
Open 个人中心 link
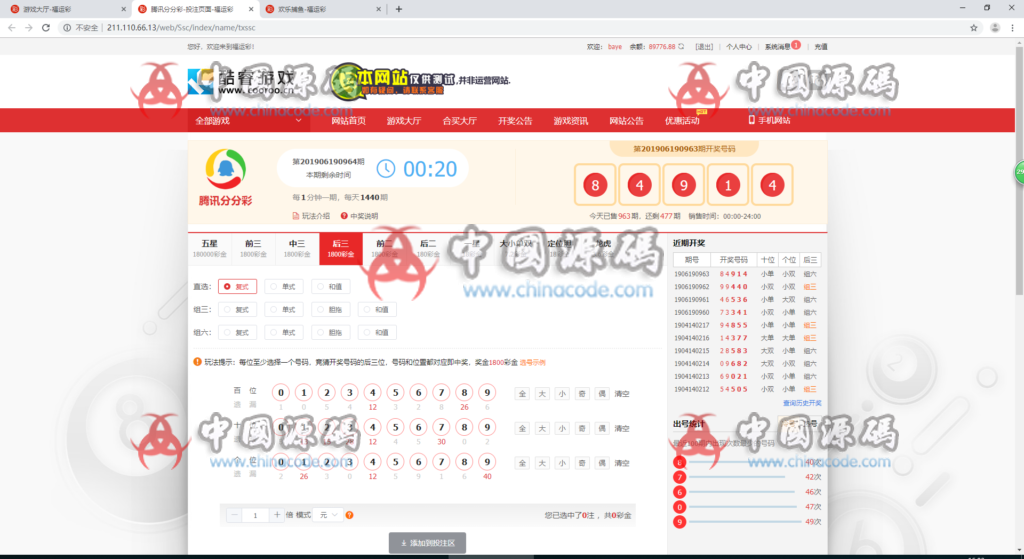click(739, 46)
